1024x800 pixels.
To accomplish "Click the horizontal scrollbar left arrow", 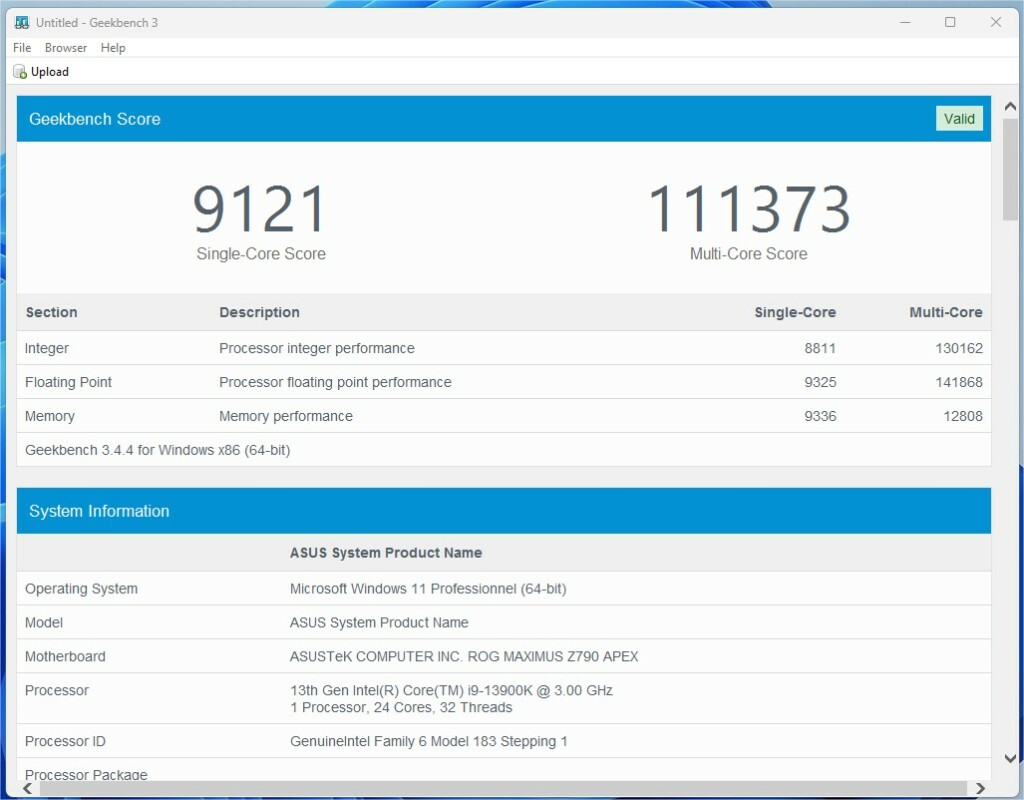I will point(27,788).
